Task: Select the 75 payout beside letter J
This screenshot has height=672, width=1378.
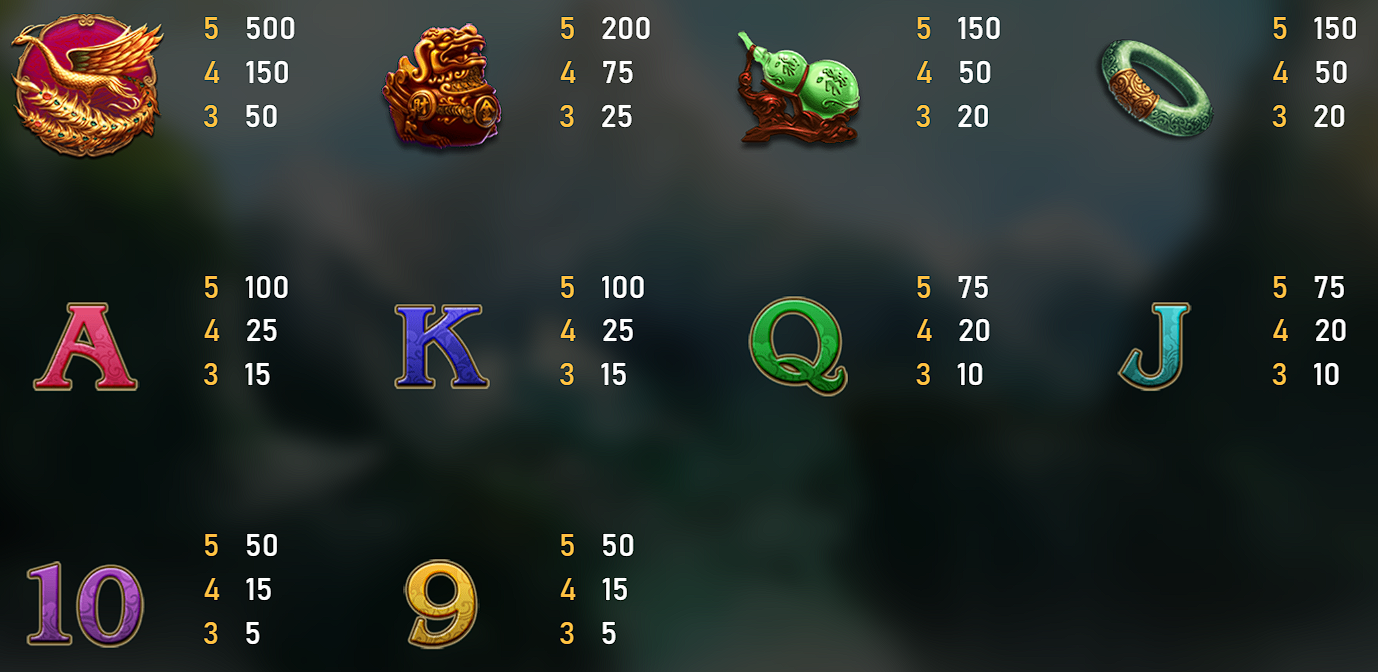Action: (x=1330, y=288)
